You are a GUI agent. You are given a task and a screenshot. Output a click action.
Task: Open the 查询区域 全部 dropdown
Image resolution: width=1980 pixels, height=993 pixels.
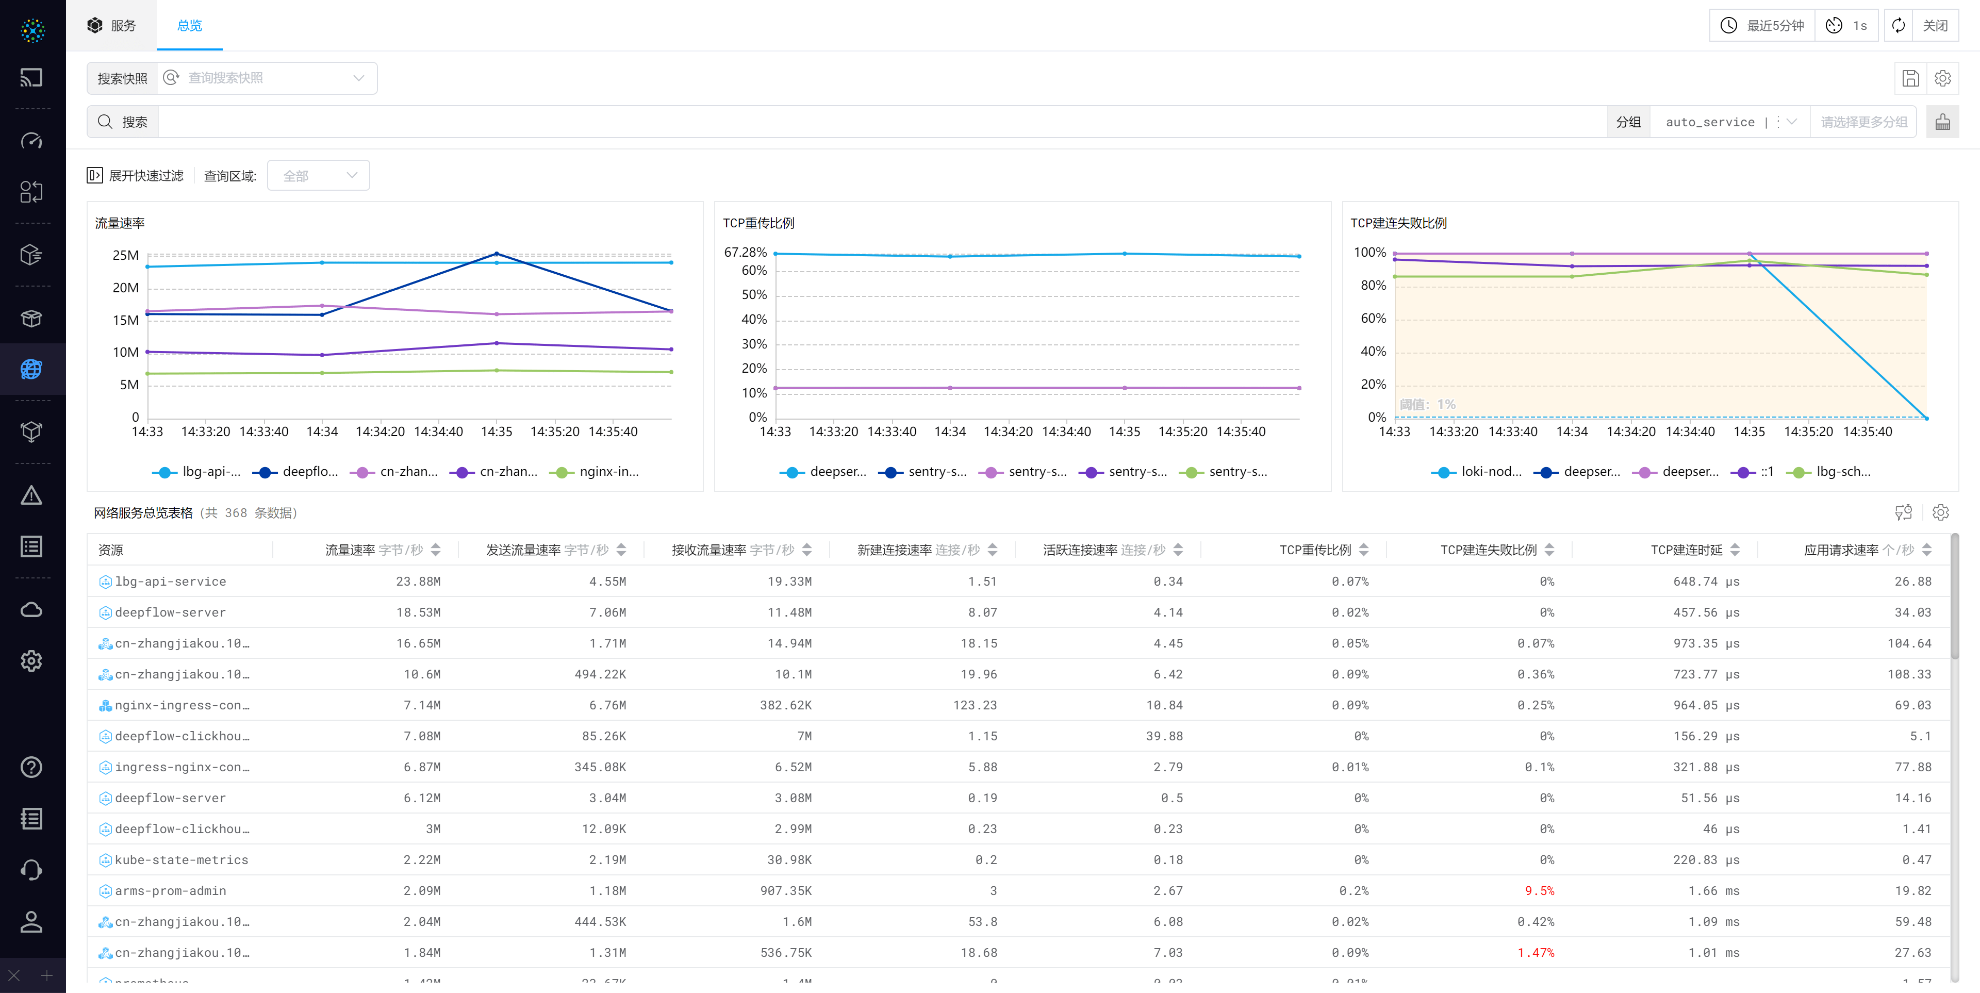318,176
